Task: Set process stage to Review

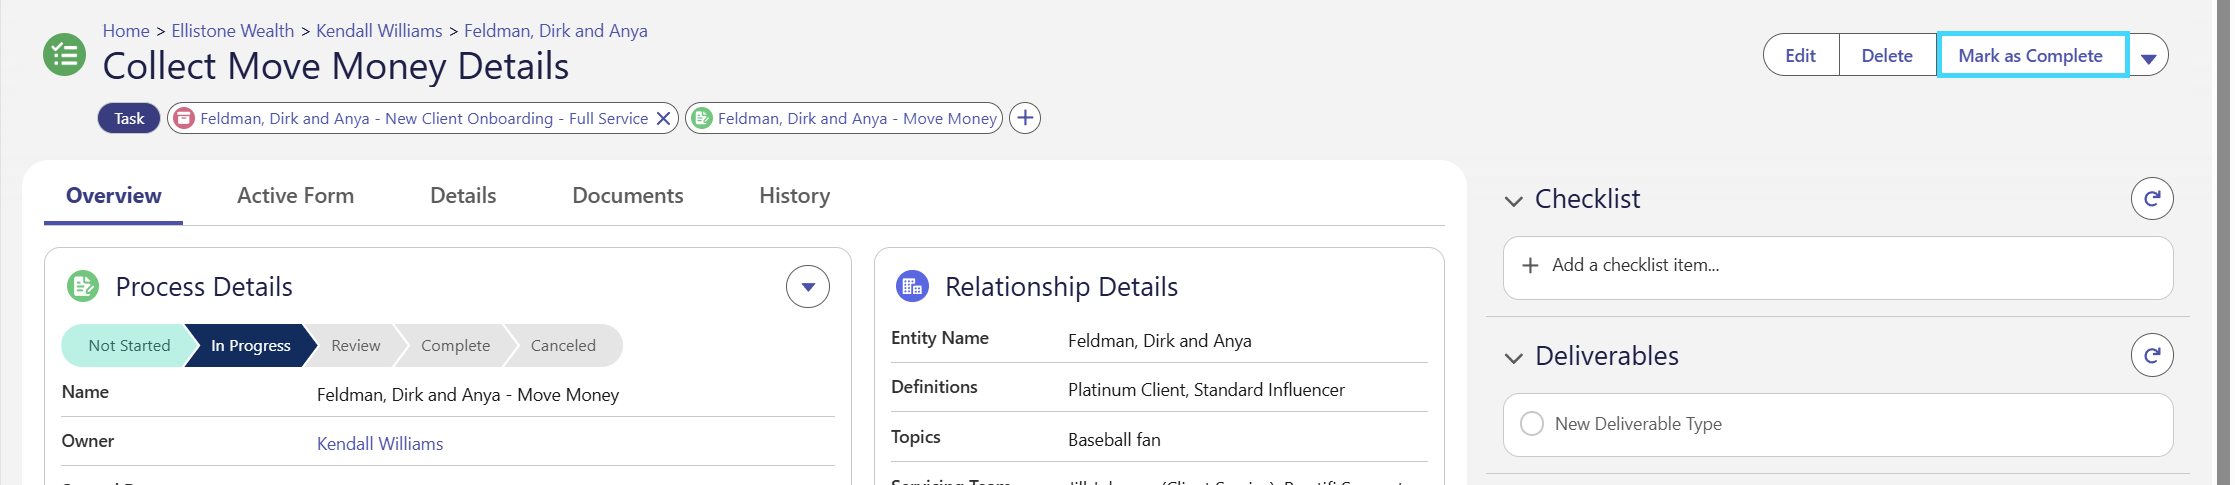Action: pyautogui.click(x=356, y=345)
